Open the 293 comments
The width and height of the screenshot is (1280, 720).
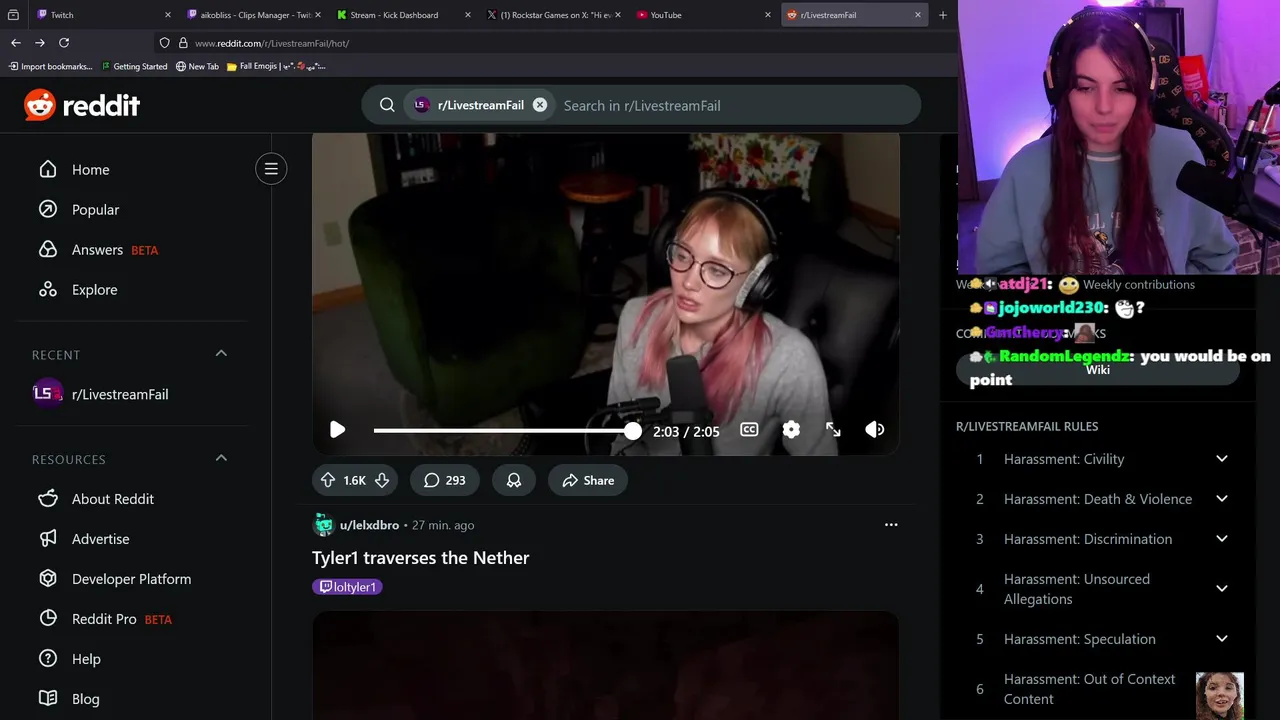point(444,481)
